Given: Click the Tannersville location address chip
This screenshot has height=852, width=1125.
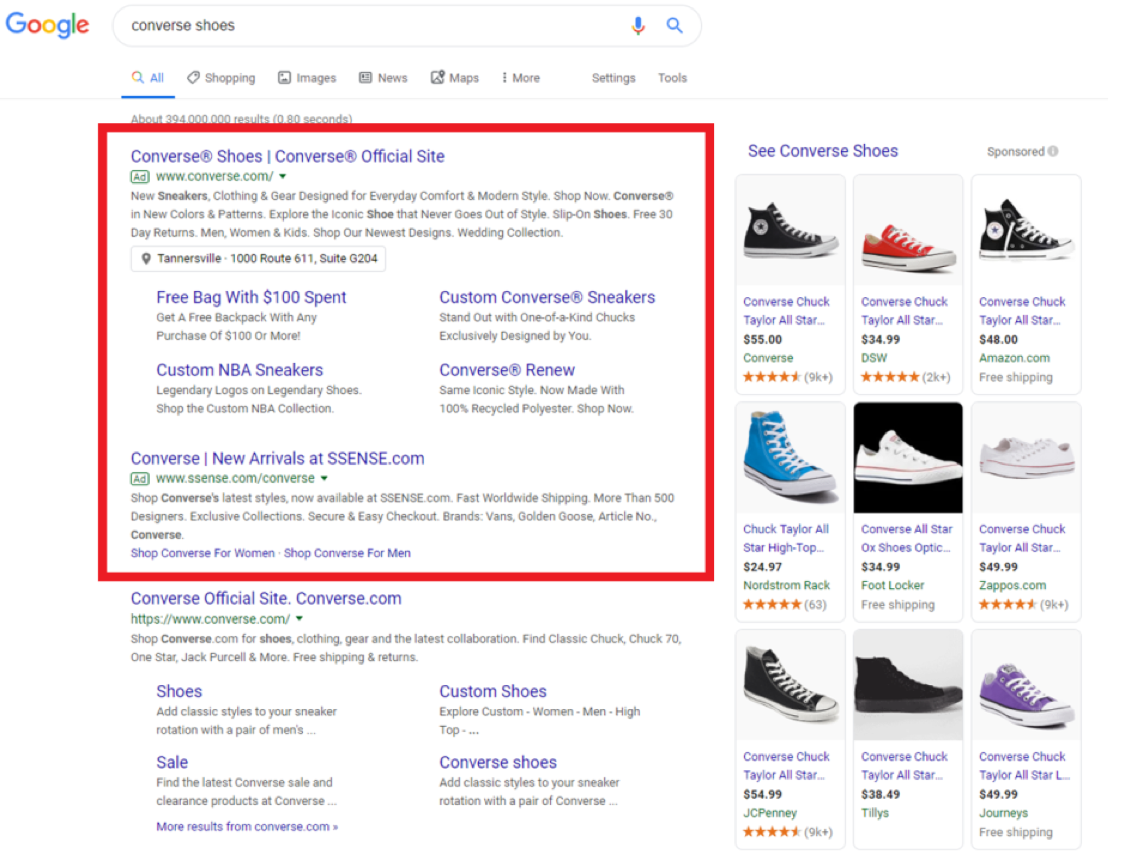Looking at the screenshot, I should coord(258,258).
